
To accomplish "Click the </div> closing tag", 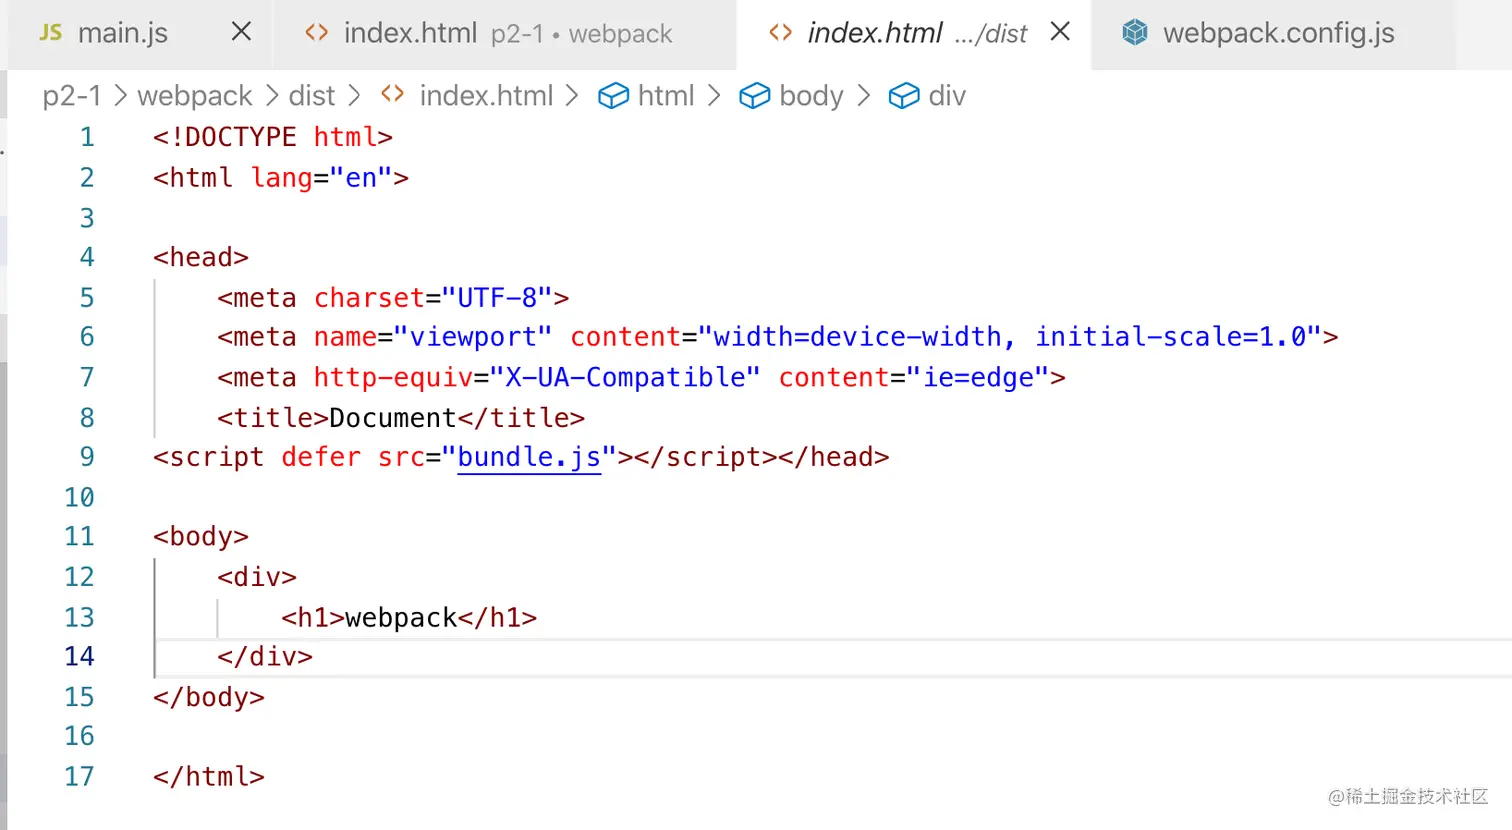I will point(265,657).
